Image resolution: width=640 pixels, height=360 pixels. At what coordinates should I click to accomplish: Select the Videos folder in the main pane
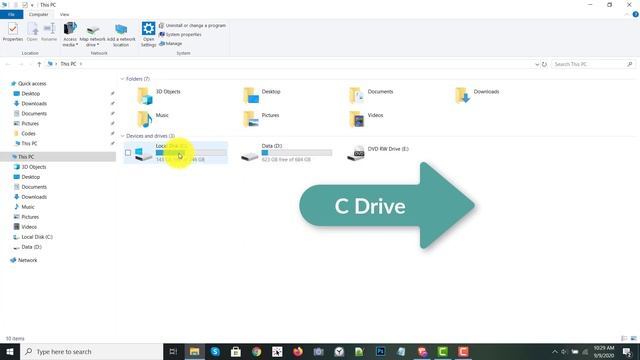click(x=367, y=119)
